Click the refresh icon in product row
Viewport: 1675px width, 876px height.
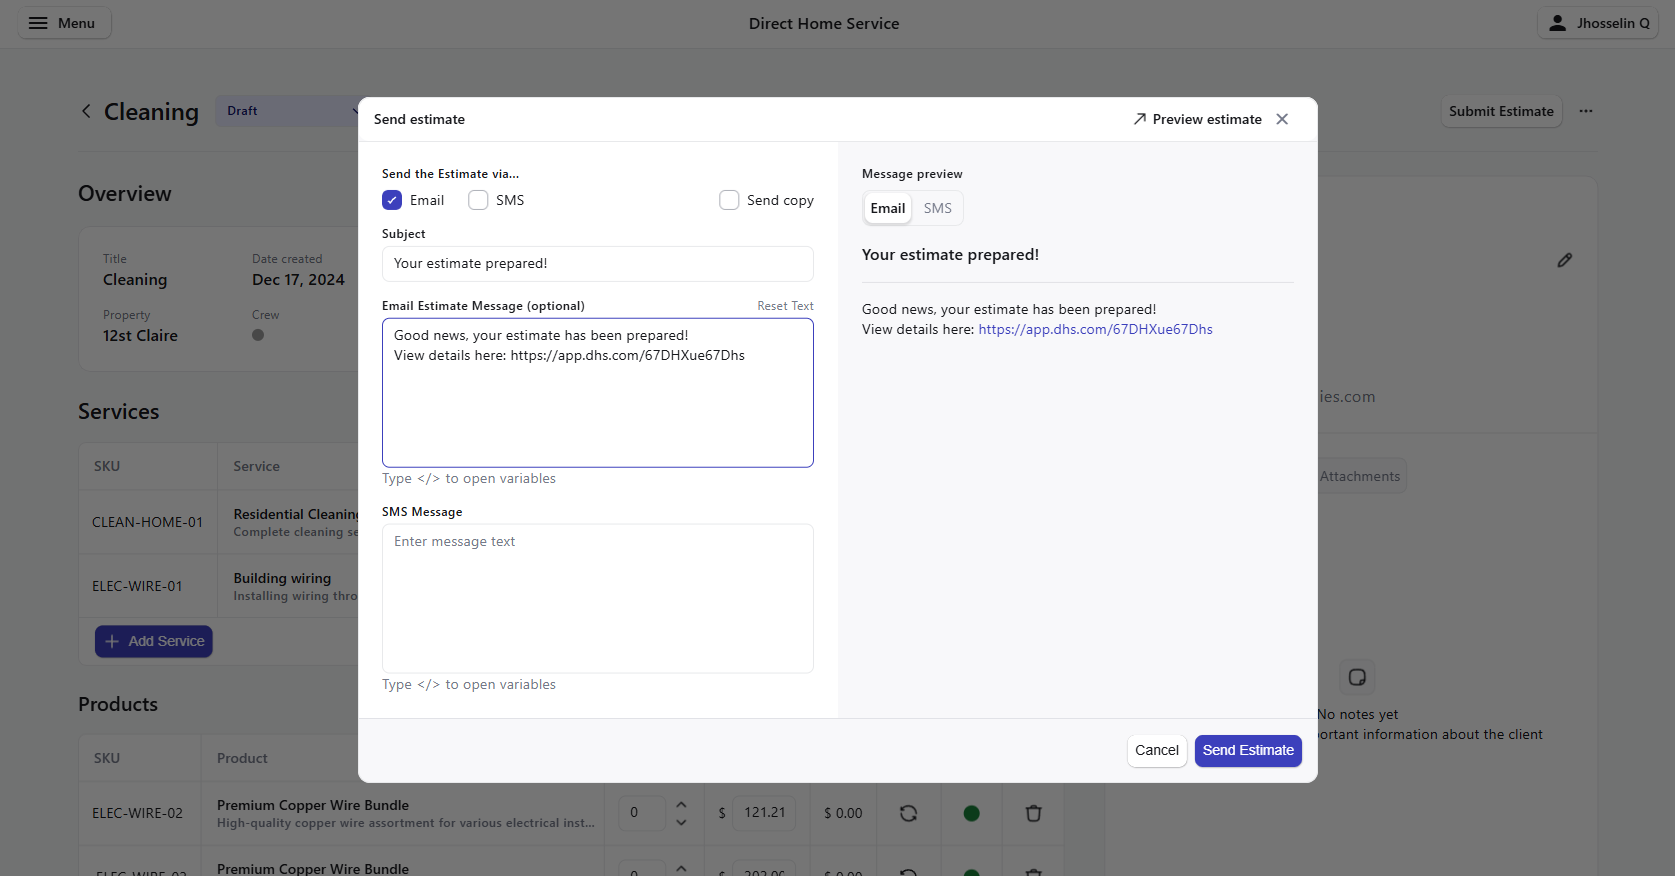pos(908,813)
